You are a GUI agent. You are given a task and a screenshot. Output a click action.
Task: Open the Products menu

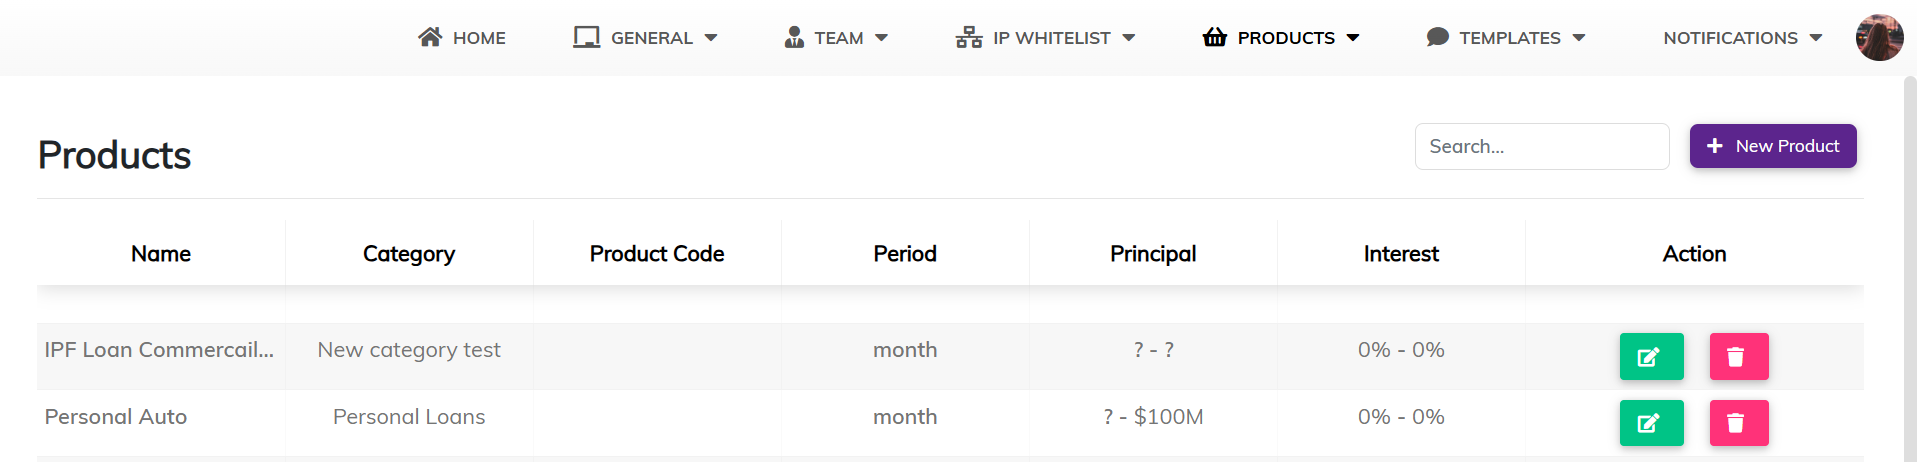point(1286,38)
